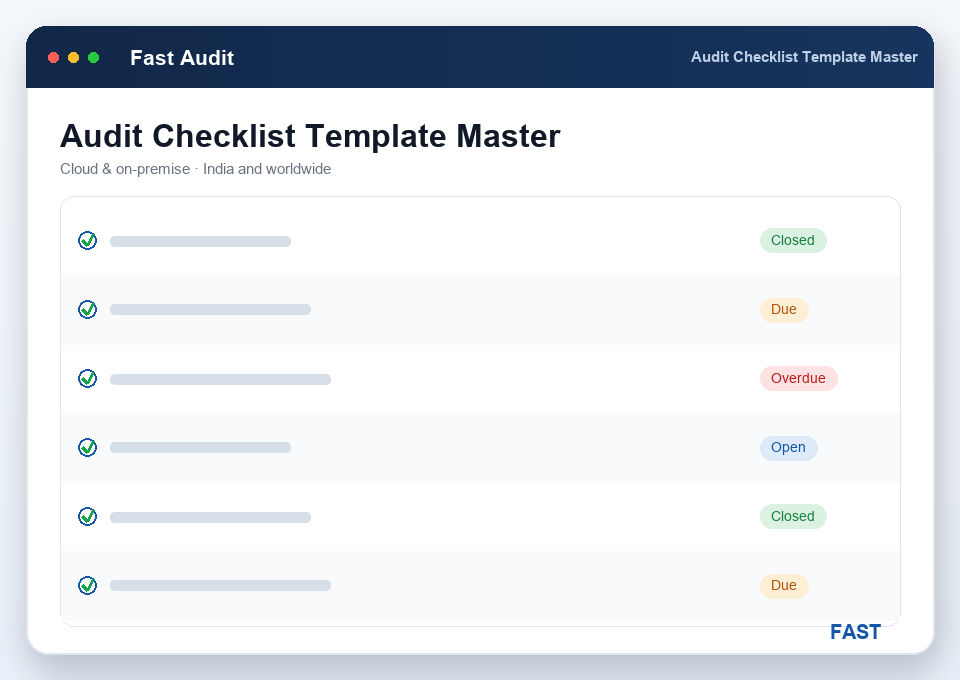960x680 pixels.
Task: Click the Closed badge in the first row
Action: (x=793, y=241)
